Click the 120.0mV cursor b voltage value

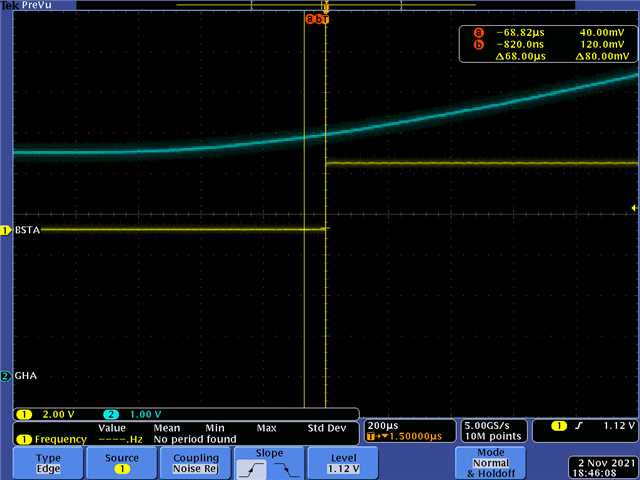click(x=602, y=44)
